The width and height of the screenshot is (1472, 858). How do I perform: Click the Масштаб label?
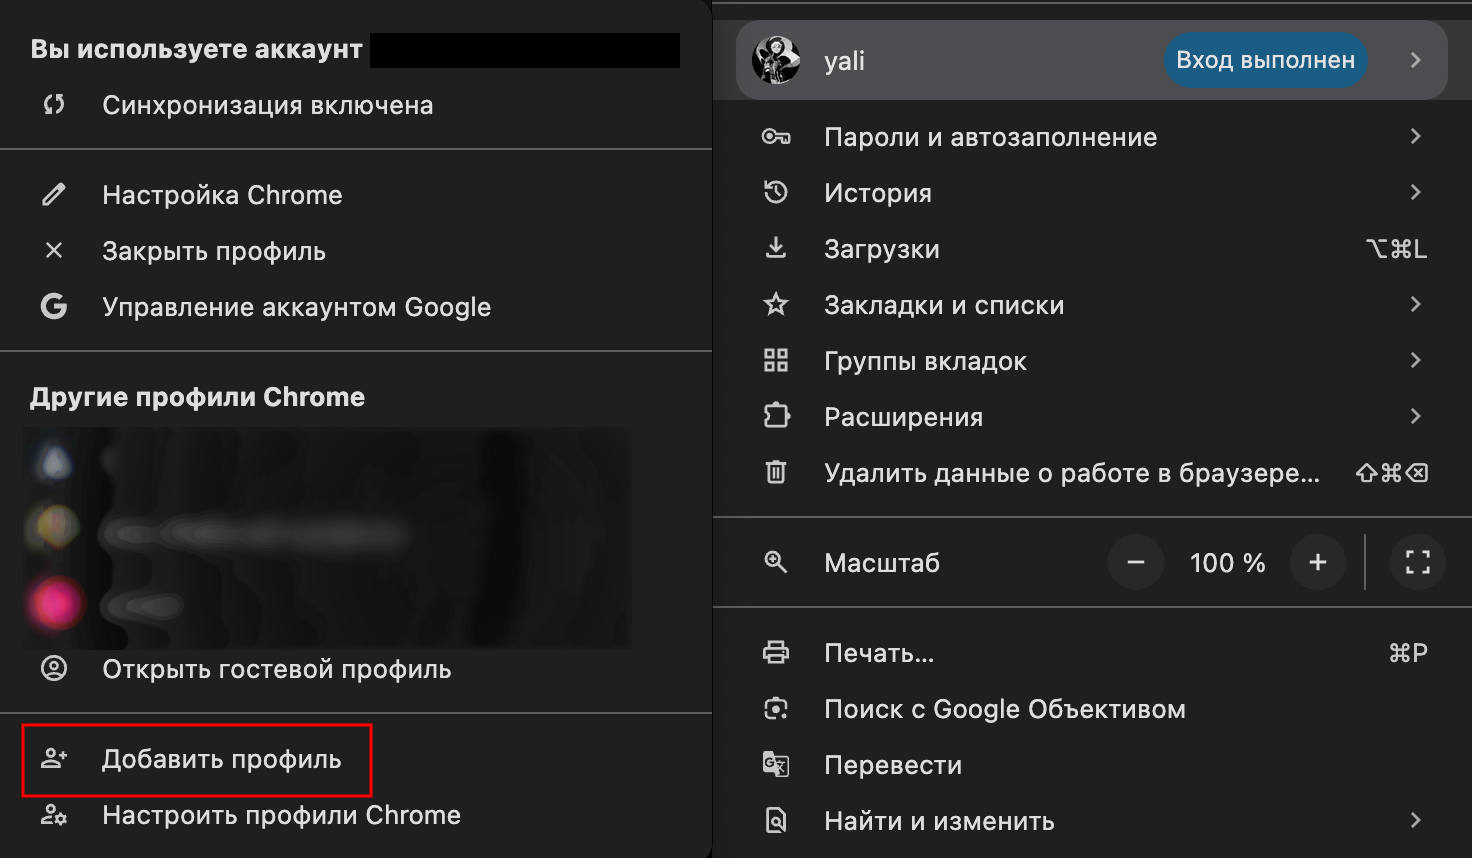pos(882,562)
